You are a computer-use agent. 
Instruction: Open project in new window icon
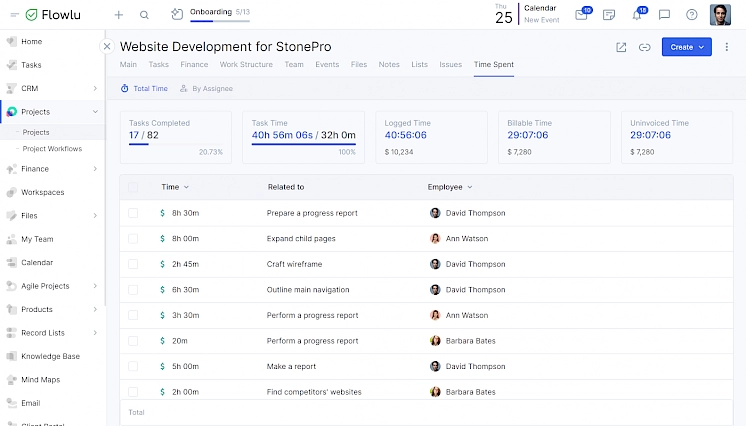tap(621, 47)
